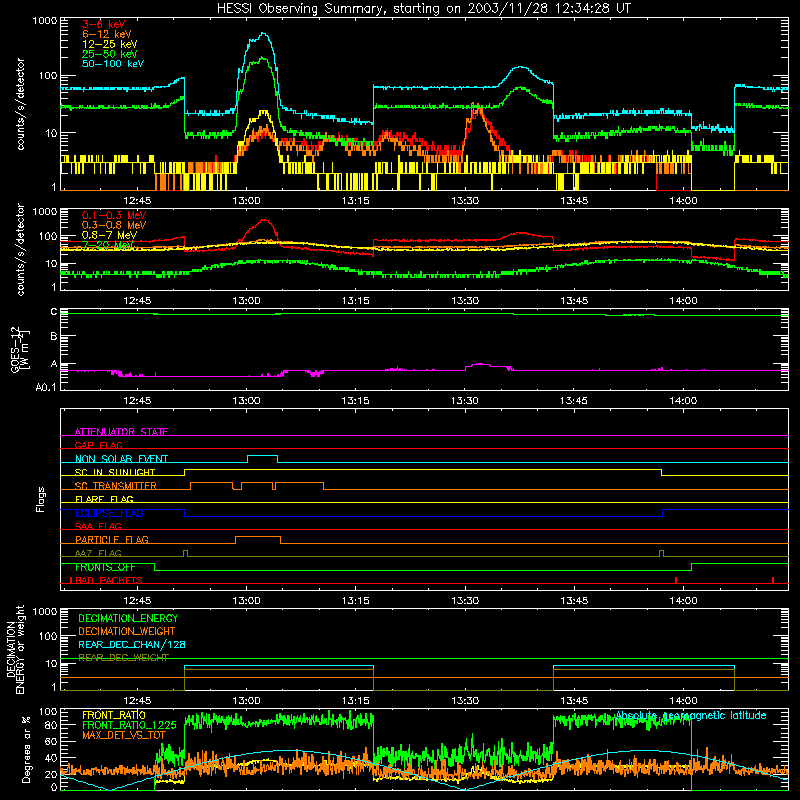
Task: Select the FLARE_FLAG label
Action: 104,499
